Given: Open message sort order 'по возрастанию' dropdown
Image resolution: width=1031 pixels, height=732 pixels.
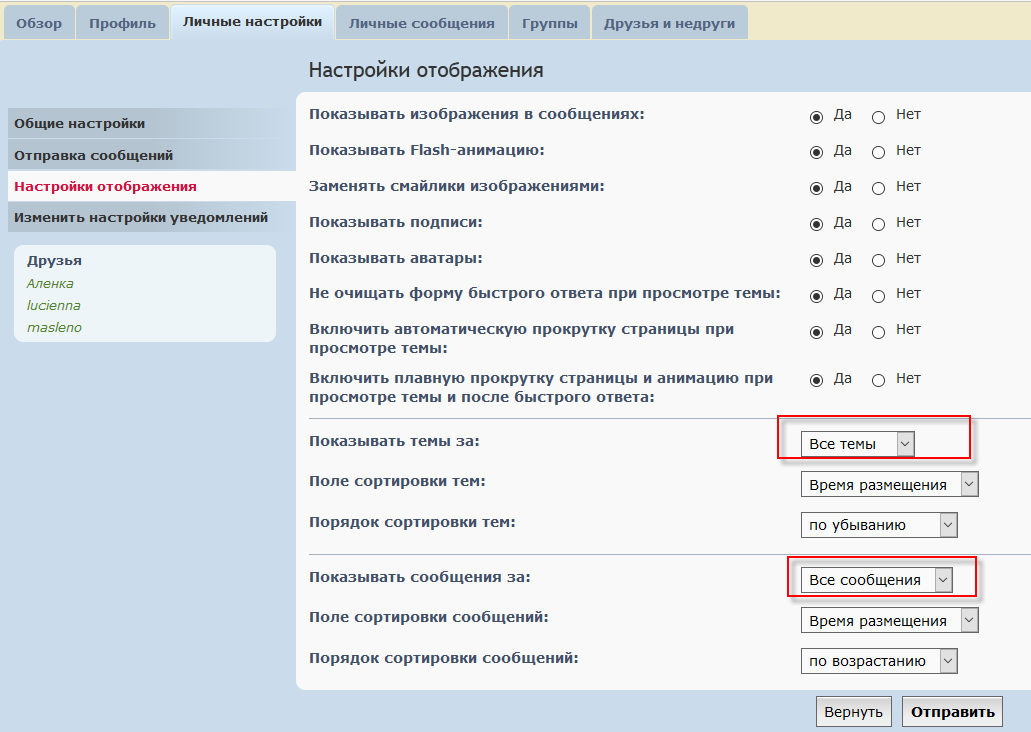Looking at the screenshot, I should pos(879,661).
